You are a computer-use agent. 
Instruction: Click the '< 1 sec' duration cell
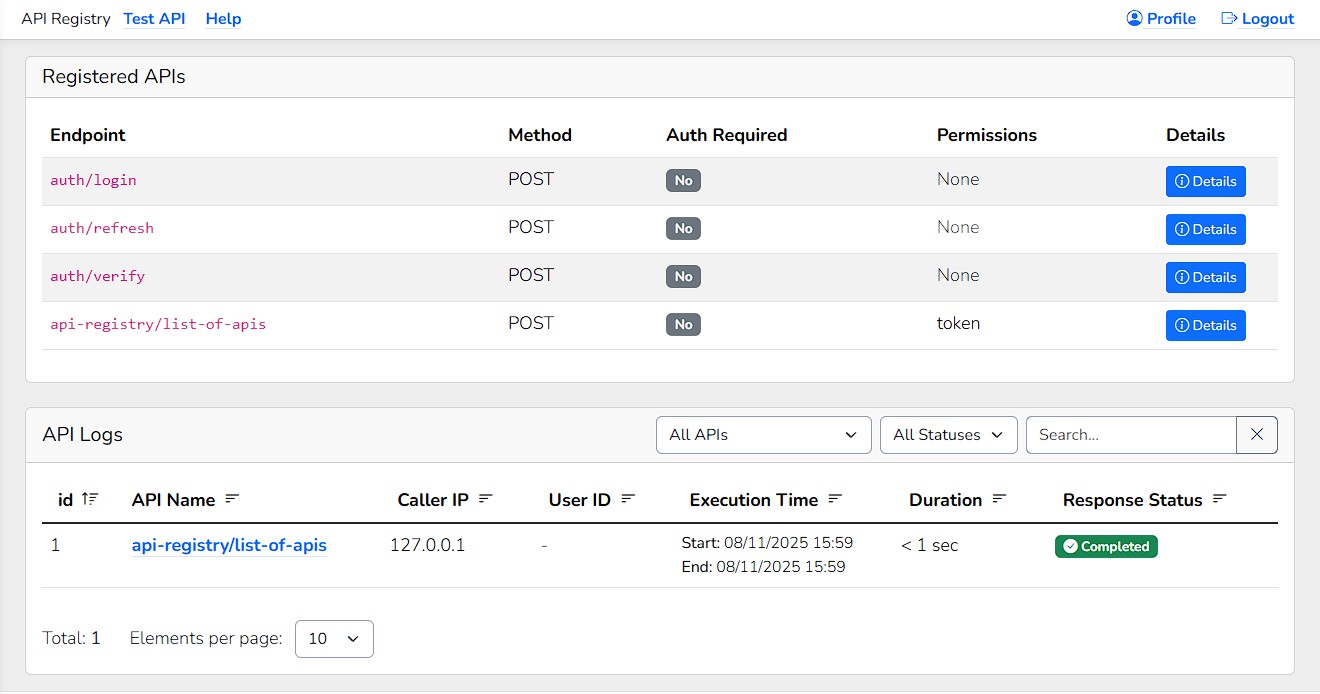(x=929, y=546)
